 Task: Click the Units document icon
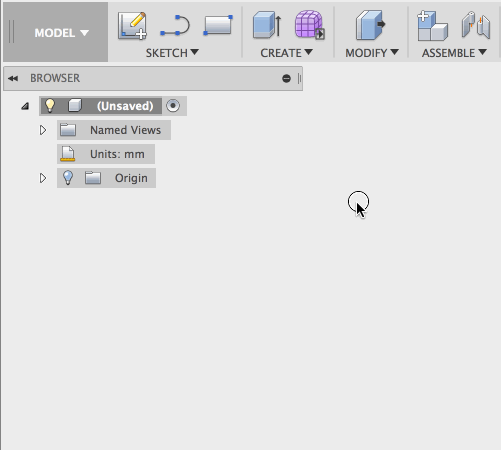tap(68, 154)
